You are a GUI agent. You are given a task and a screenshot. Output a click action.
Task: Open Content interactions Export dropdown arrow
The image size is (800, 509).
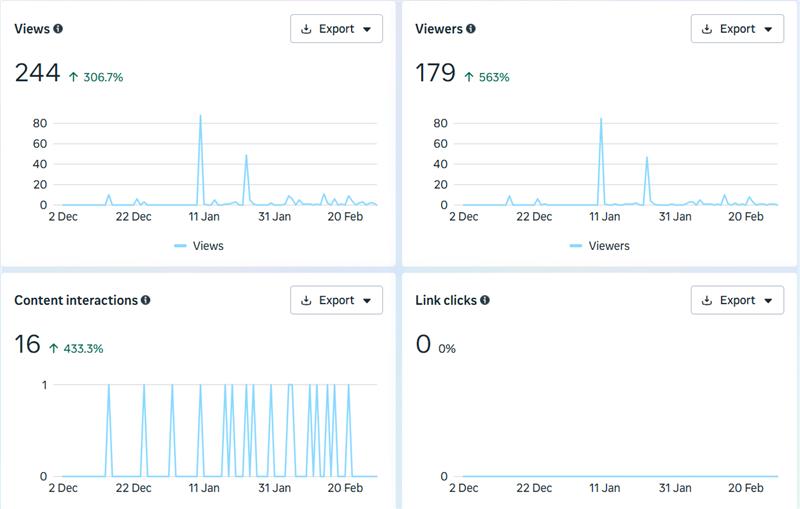367,301
